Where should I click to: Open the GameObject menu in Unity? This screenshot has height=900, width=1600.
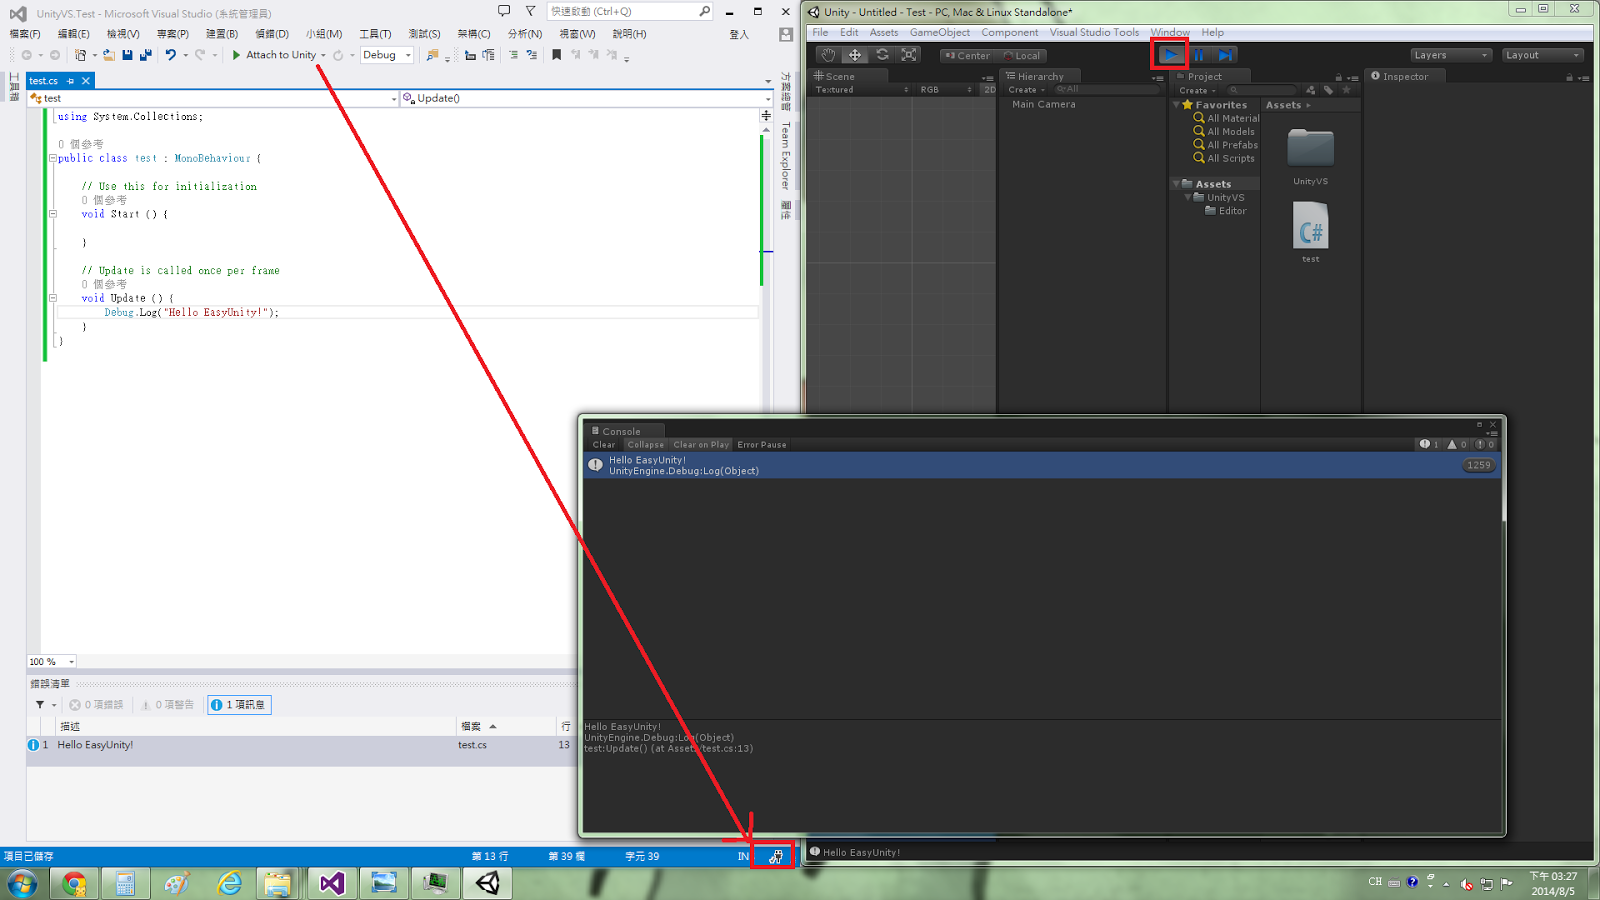click(x=939, y=32)
